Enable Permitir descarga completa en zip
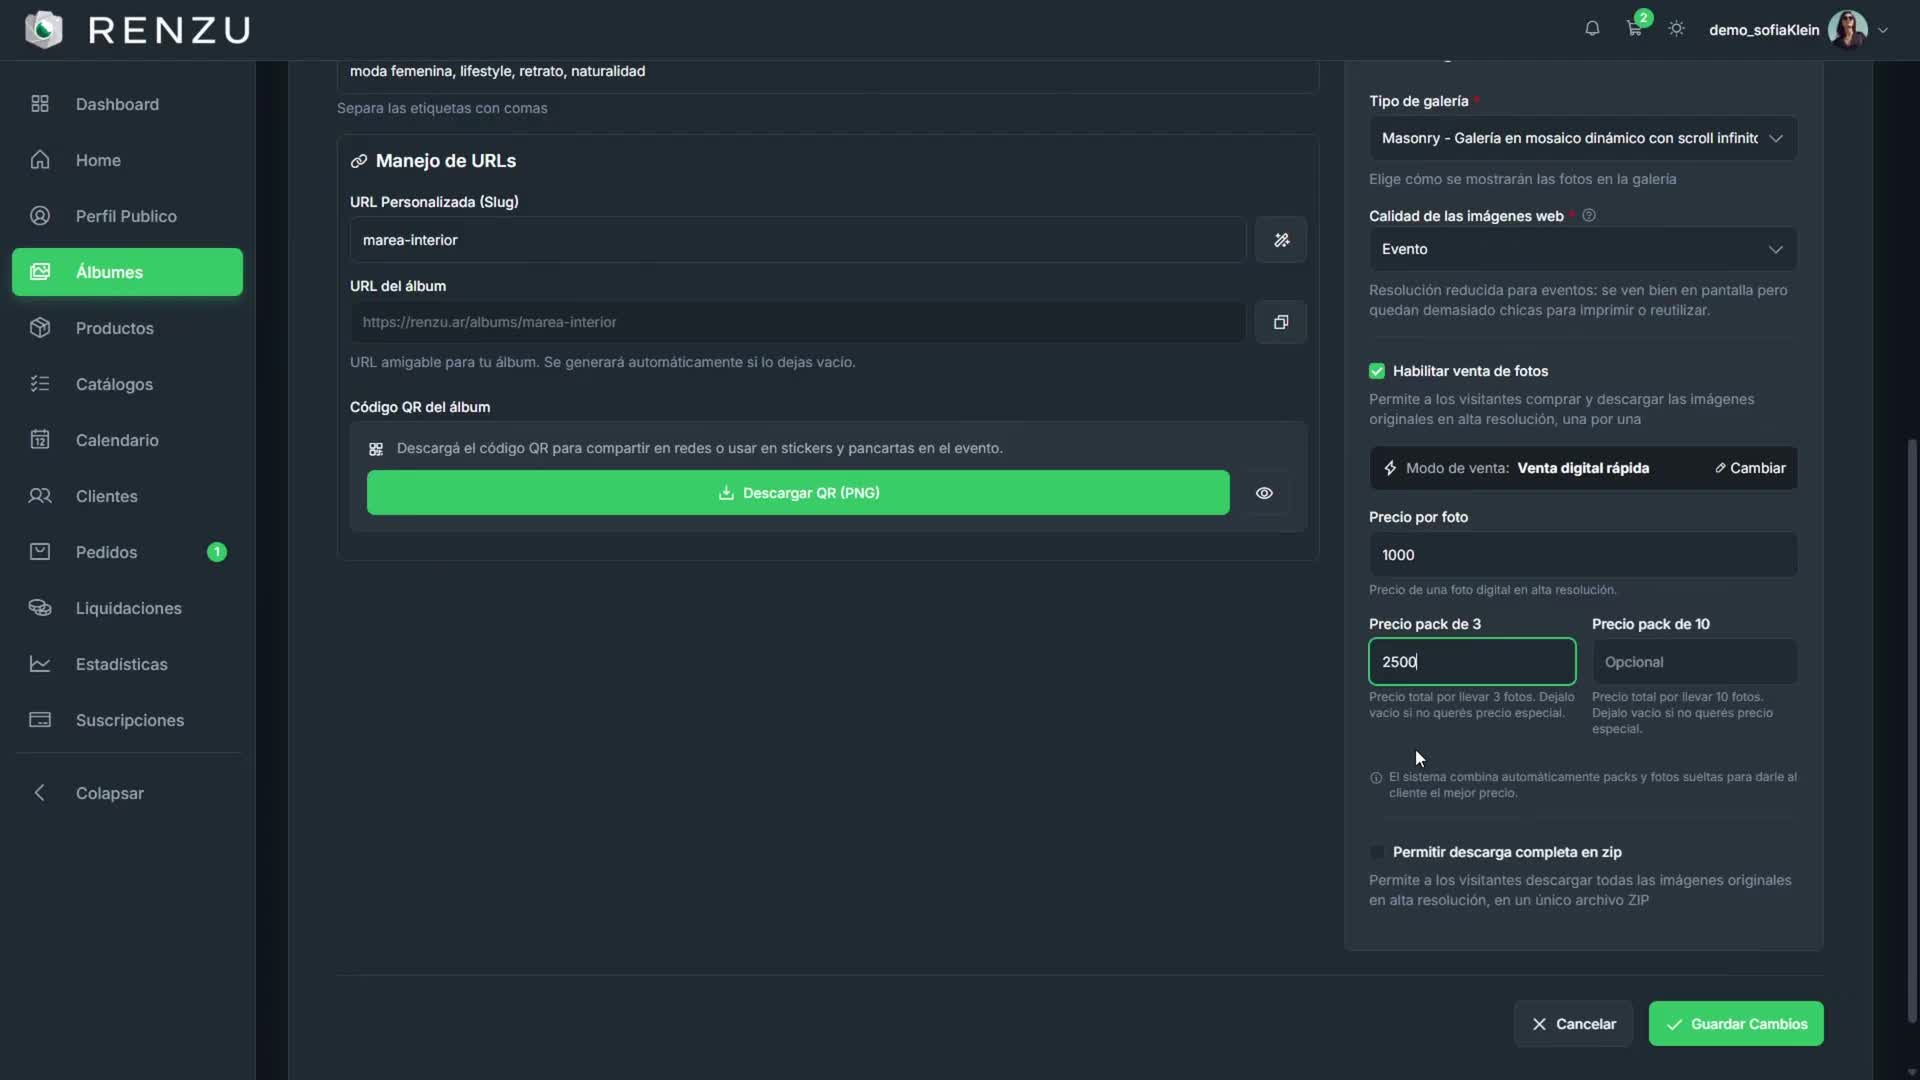The image size is (1920, 1080). pyautogui.click(x=1377, y=852)
